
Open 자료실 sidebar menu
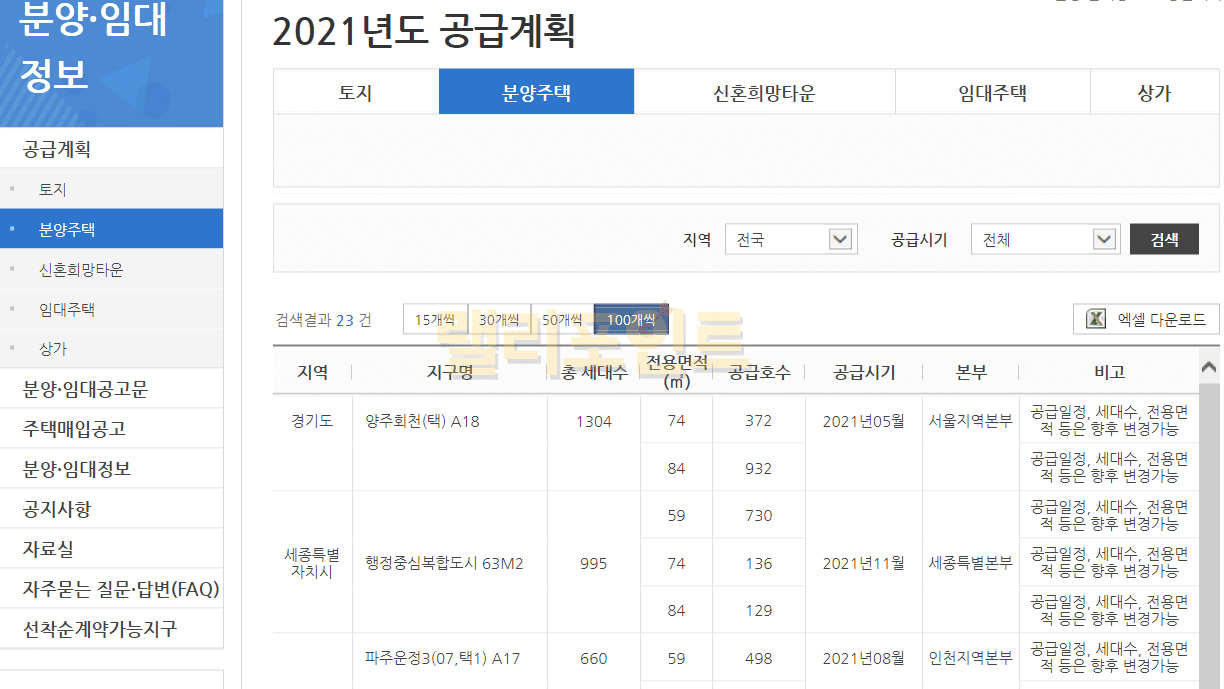pos(111,549)
